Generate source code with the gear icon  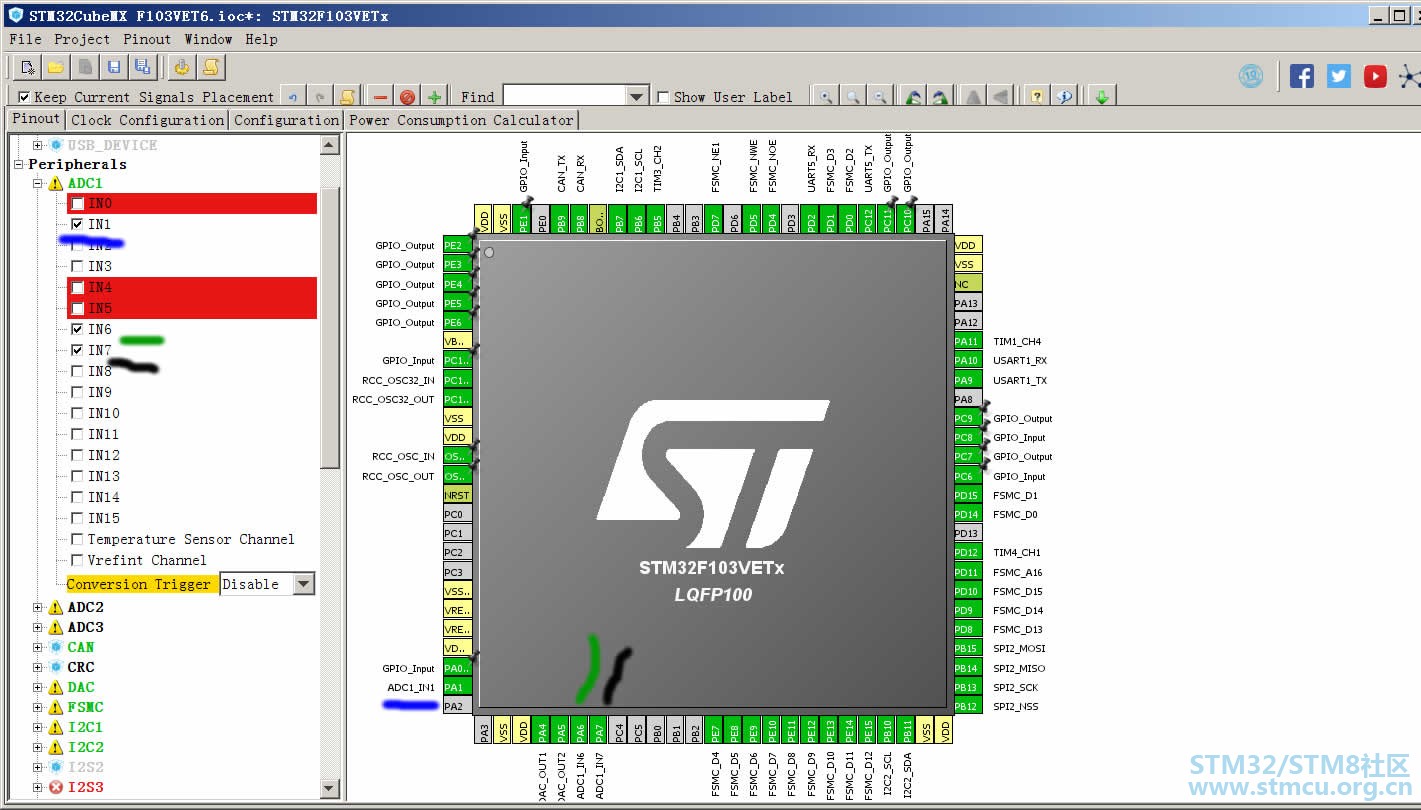pyautogui.click(x=182, y=67)
